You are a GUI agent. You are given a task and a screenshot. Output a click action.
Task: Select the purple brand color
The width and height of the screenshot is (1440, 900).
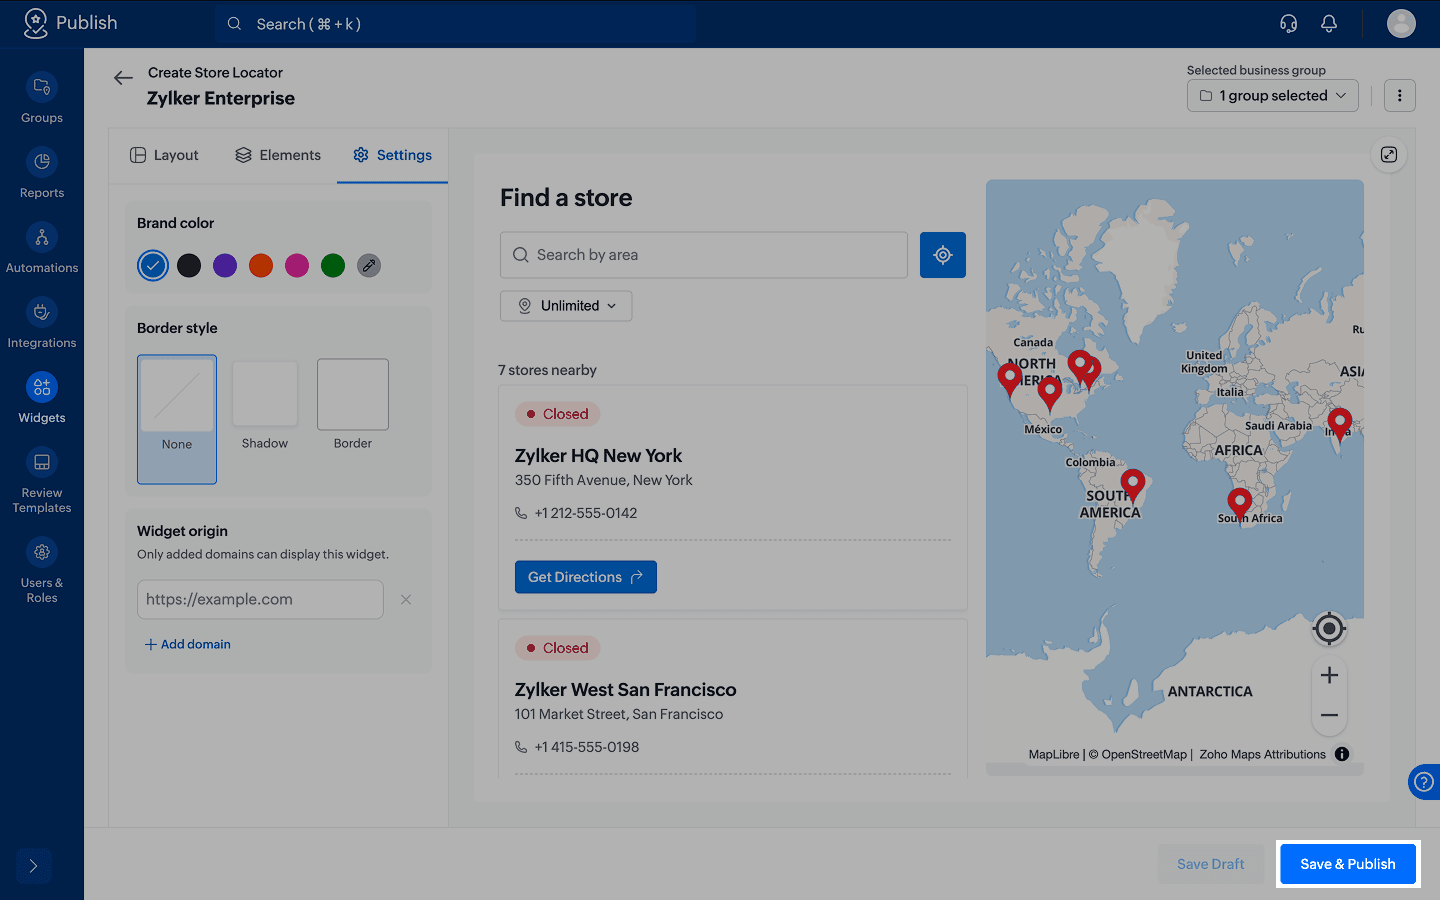225,265
